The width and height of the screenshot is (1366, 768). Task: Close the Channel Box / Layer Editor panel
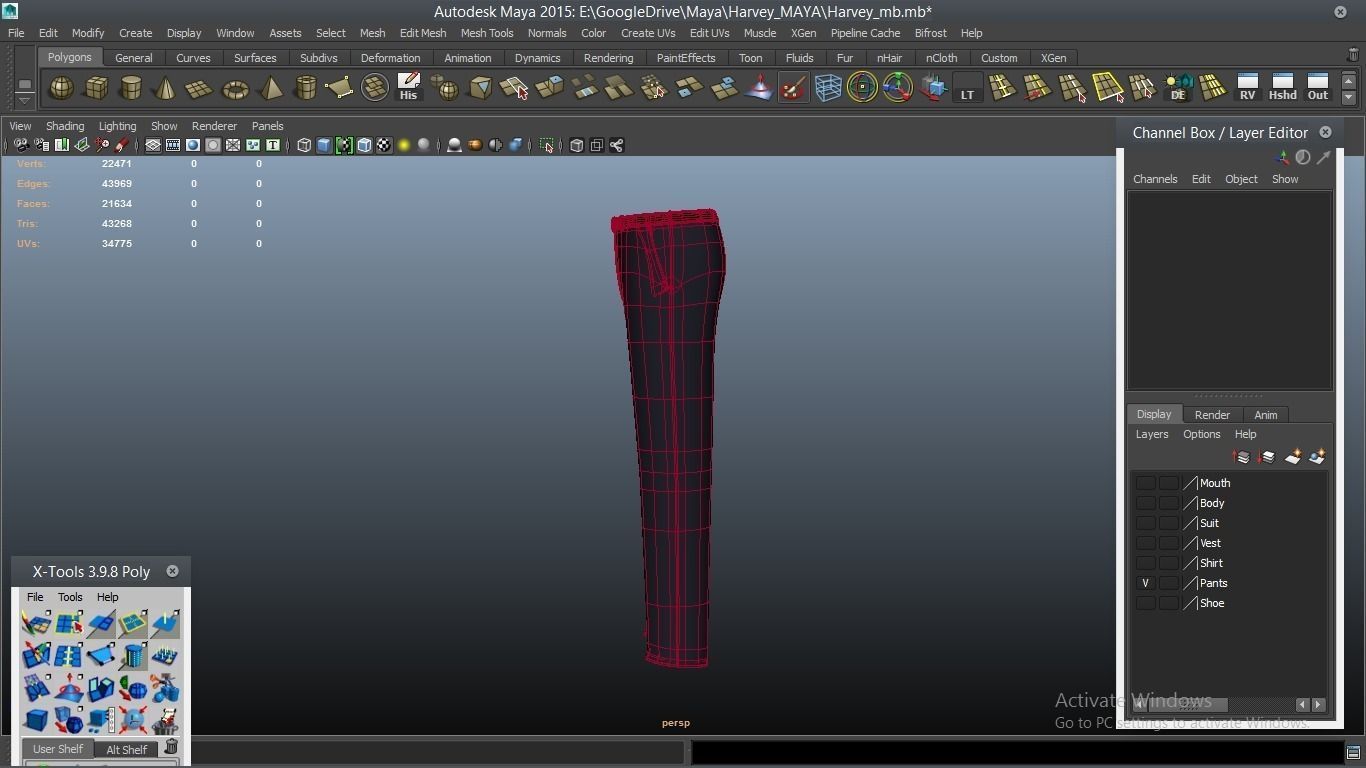coord(1325,132)
